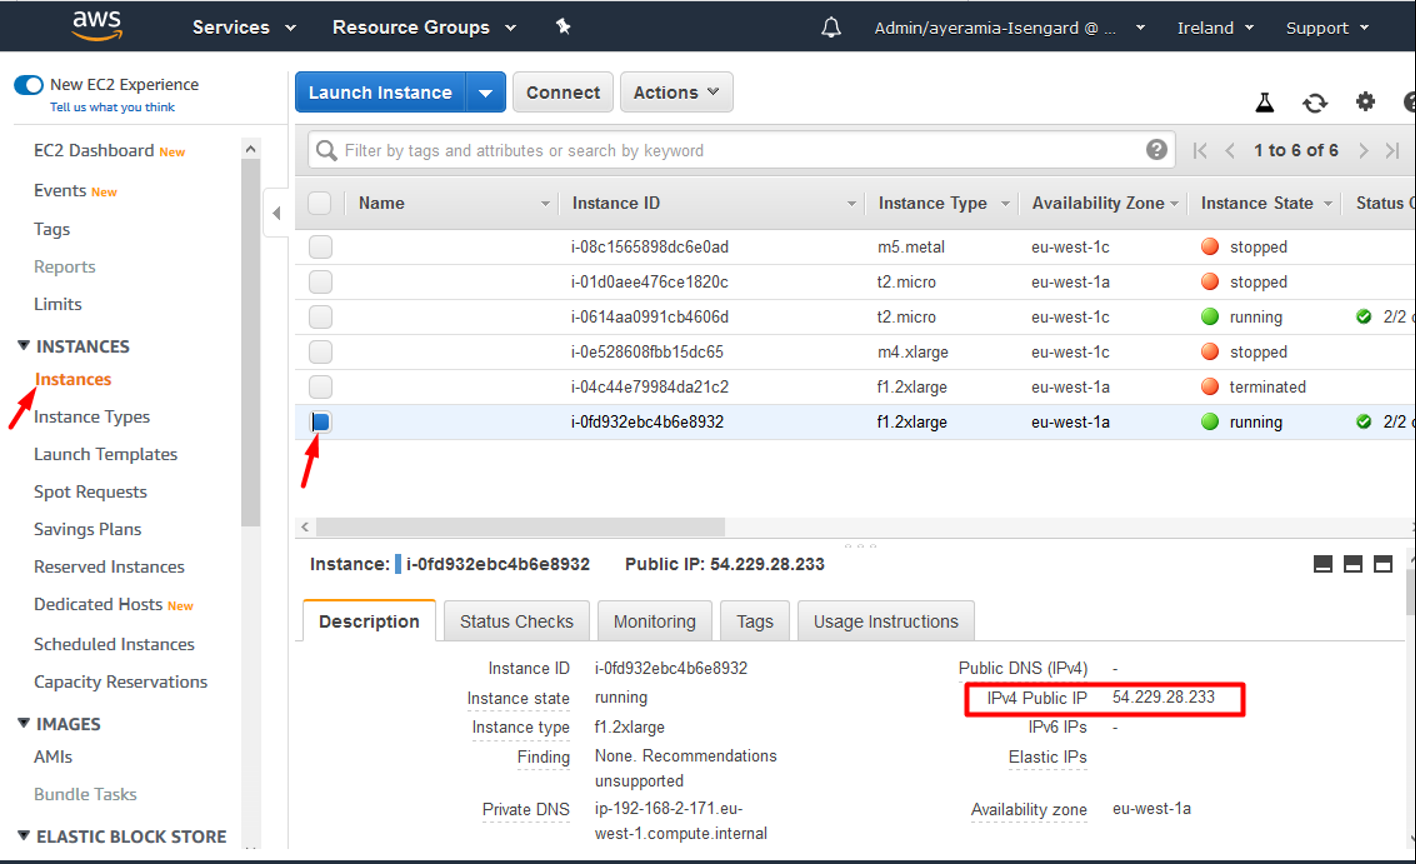Toggle the New EC2 Experience switch
Image resolution: width=1416 pixels, height=864 pixels.
29,85
